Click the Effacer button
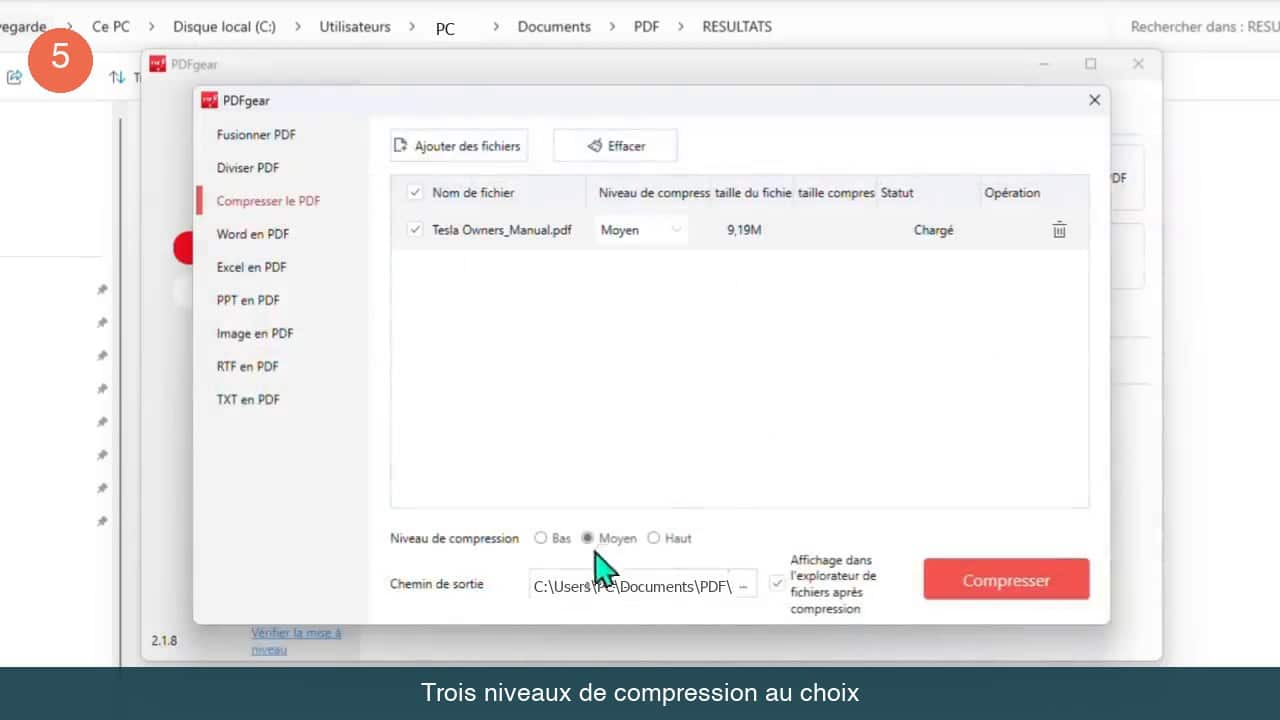 [x=615, y=146]
